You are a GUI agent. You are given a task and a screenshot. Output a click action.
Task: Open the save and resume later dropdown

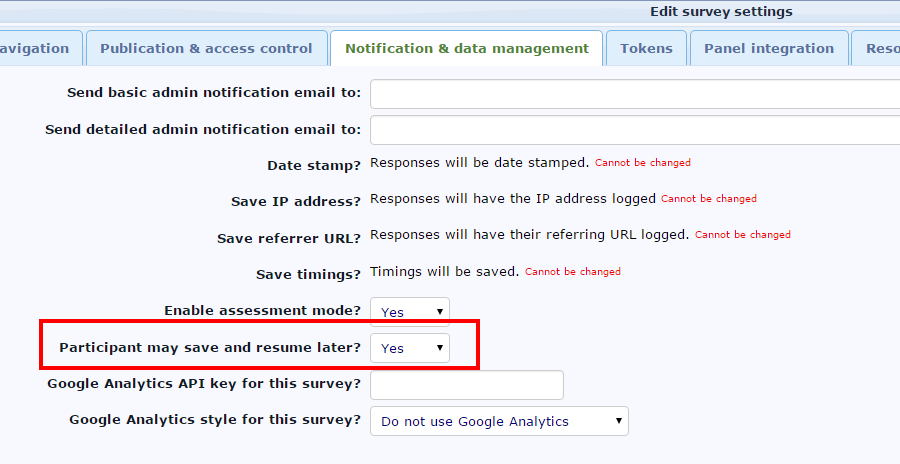pos(410,348)
